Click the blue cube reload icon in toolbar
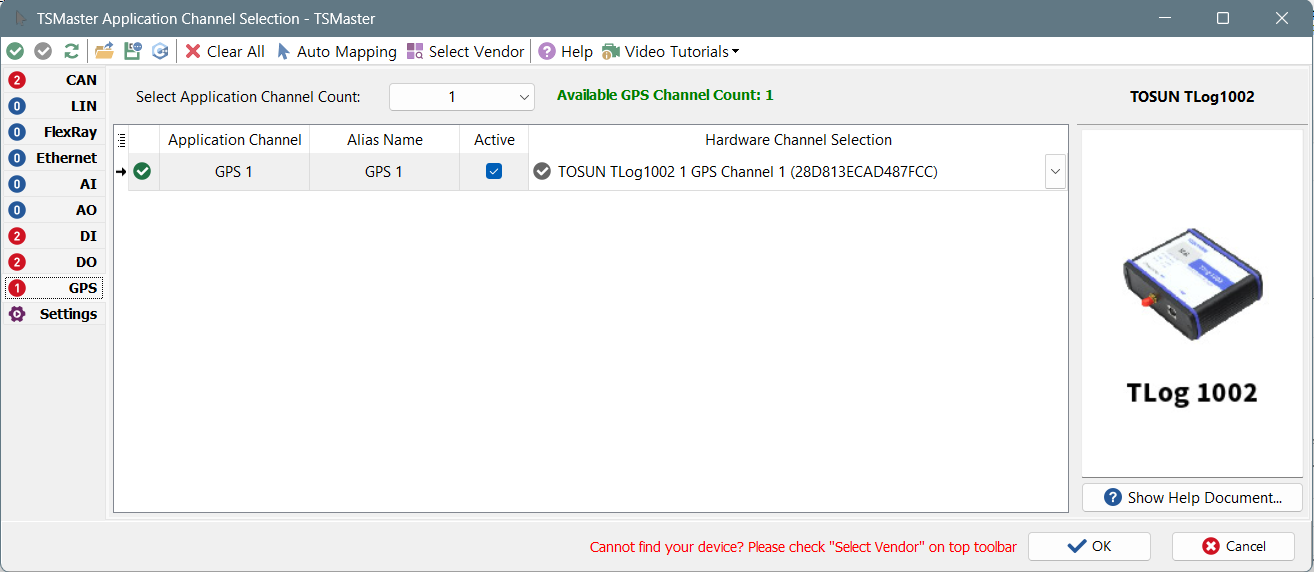1314x572 pixels. click(160, 51)
